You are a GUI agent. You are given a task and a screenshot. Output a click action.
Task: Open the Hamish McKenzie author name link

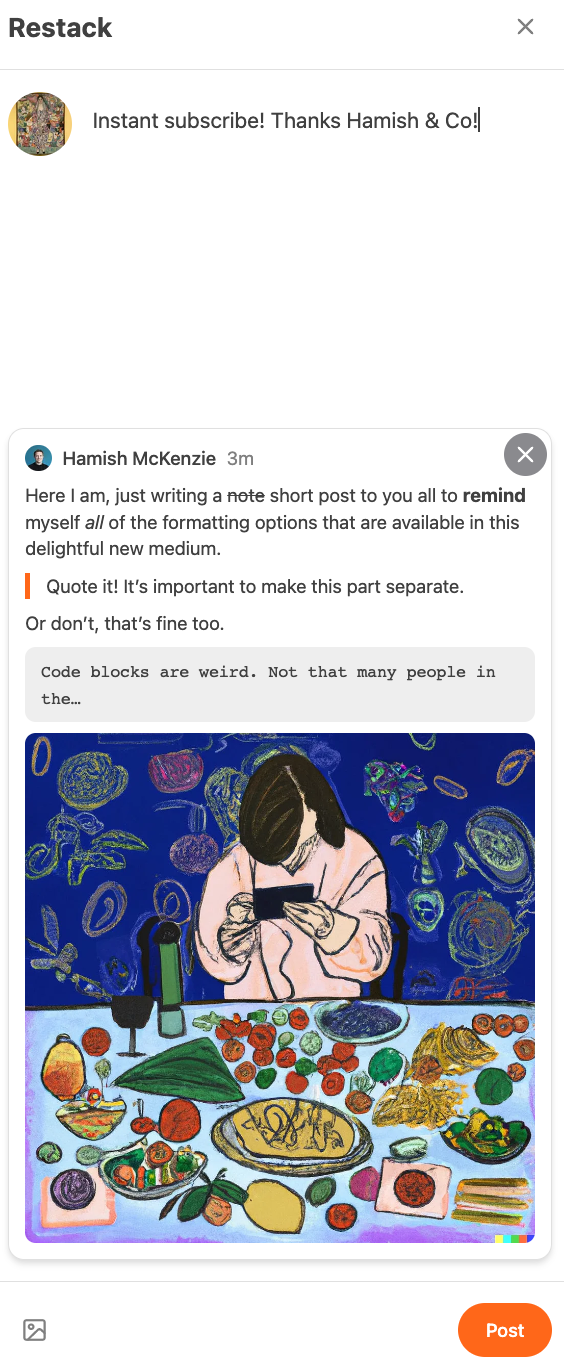pos(139,459)
